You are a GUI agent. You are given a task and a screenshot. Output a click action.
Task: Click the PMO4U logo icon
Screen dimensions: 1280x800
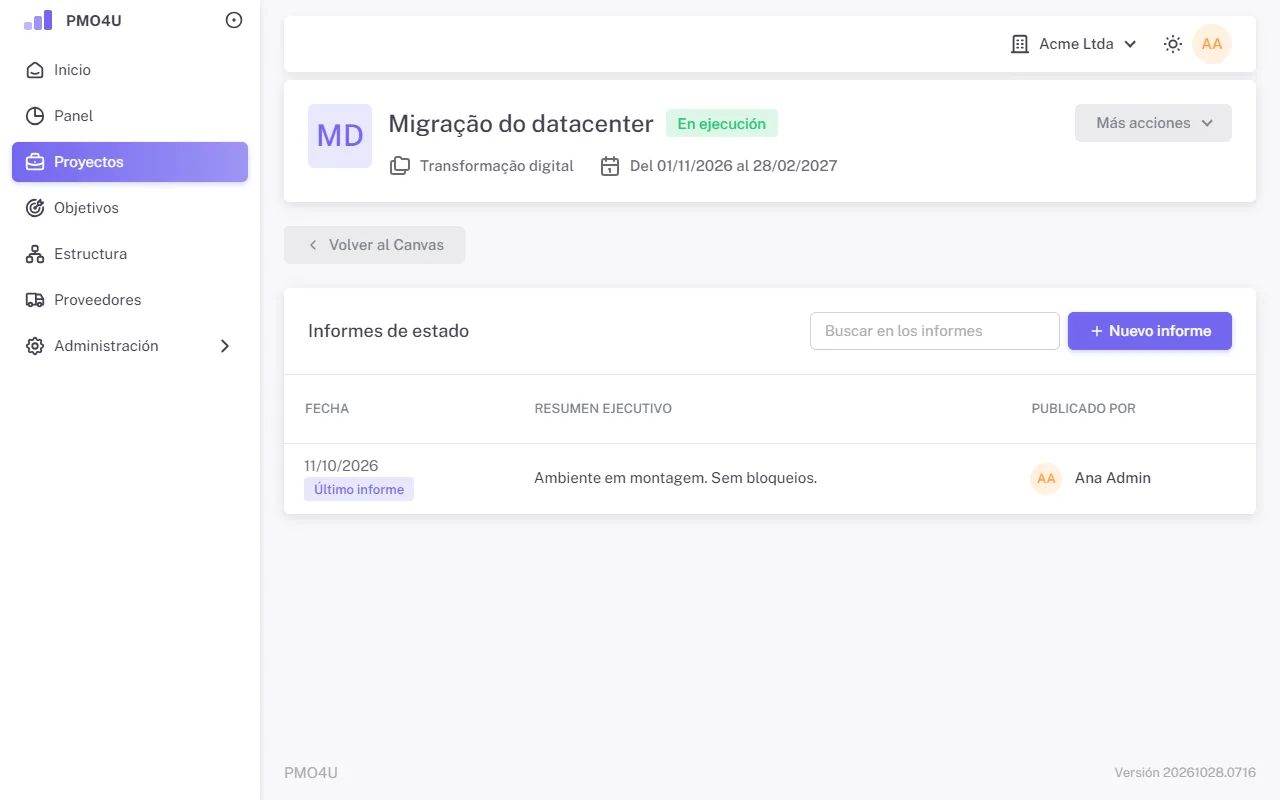click(38, 20)
